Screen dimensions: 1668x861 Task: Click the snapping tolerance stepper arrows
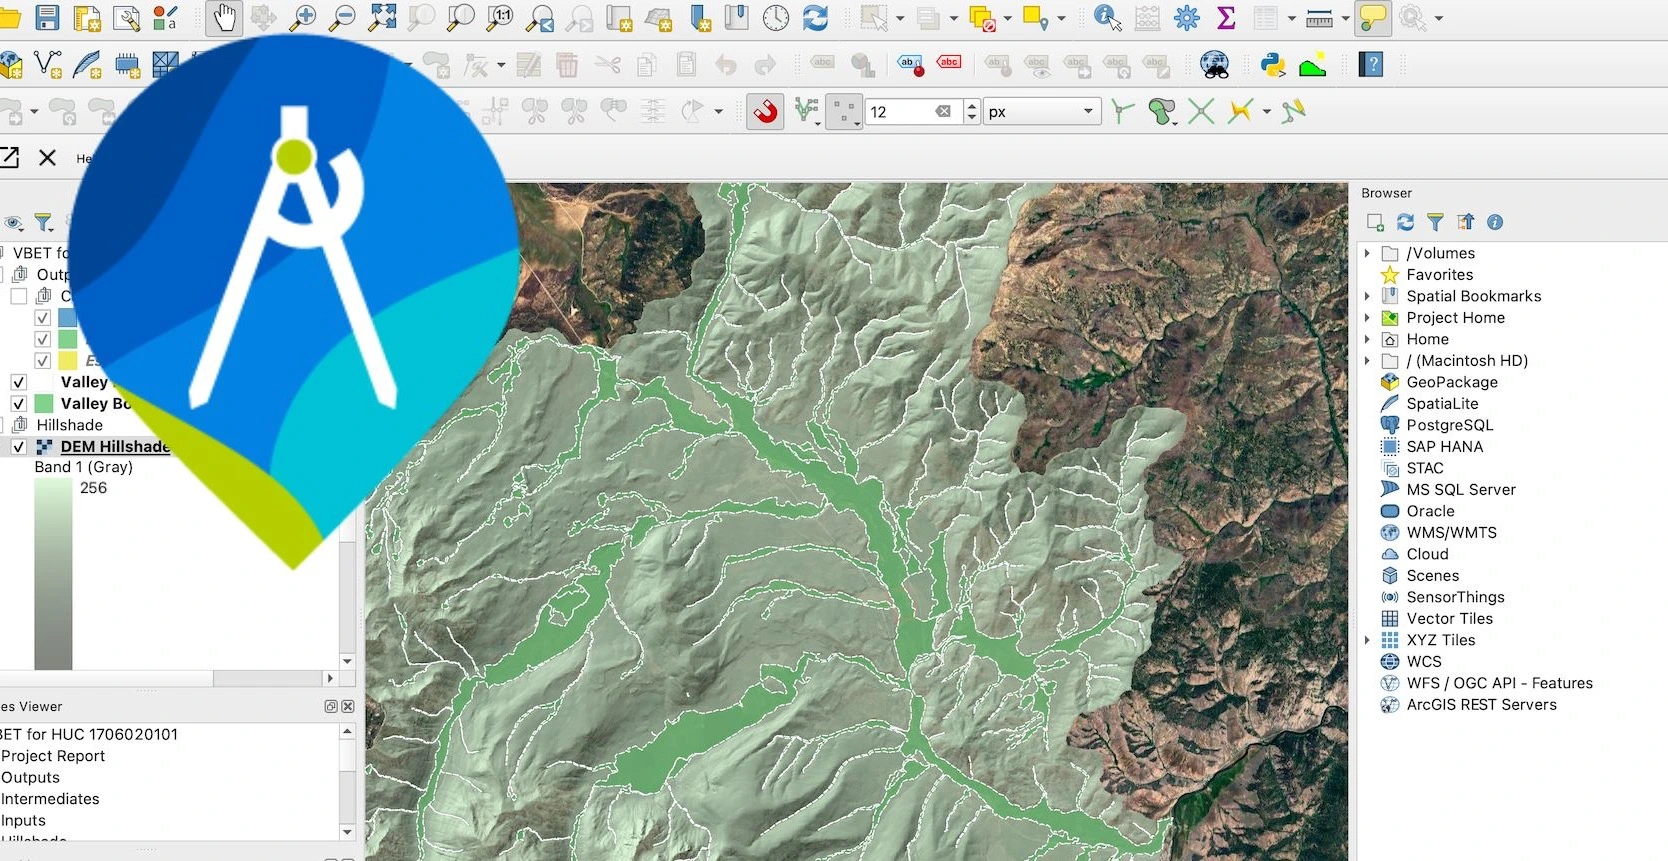[x=971, y=111]
